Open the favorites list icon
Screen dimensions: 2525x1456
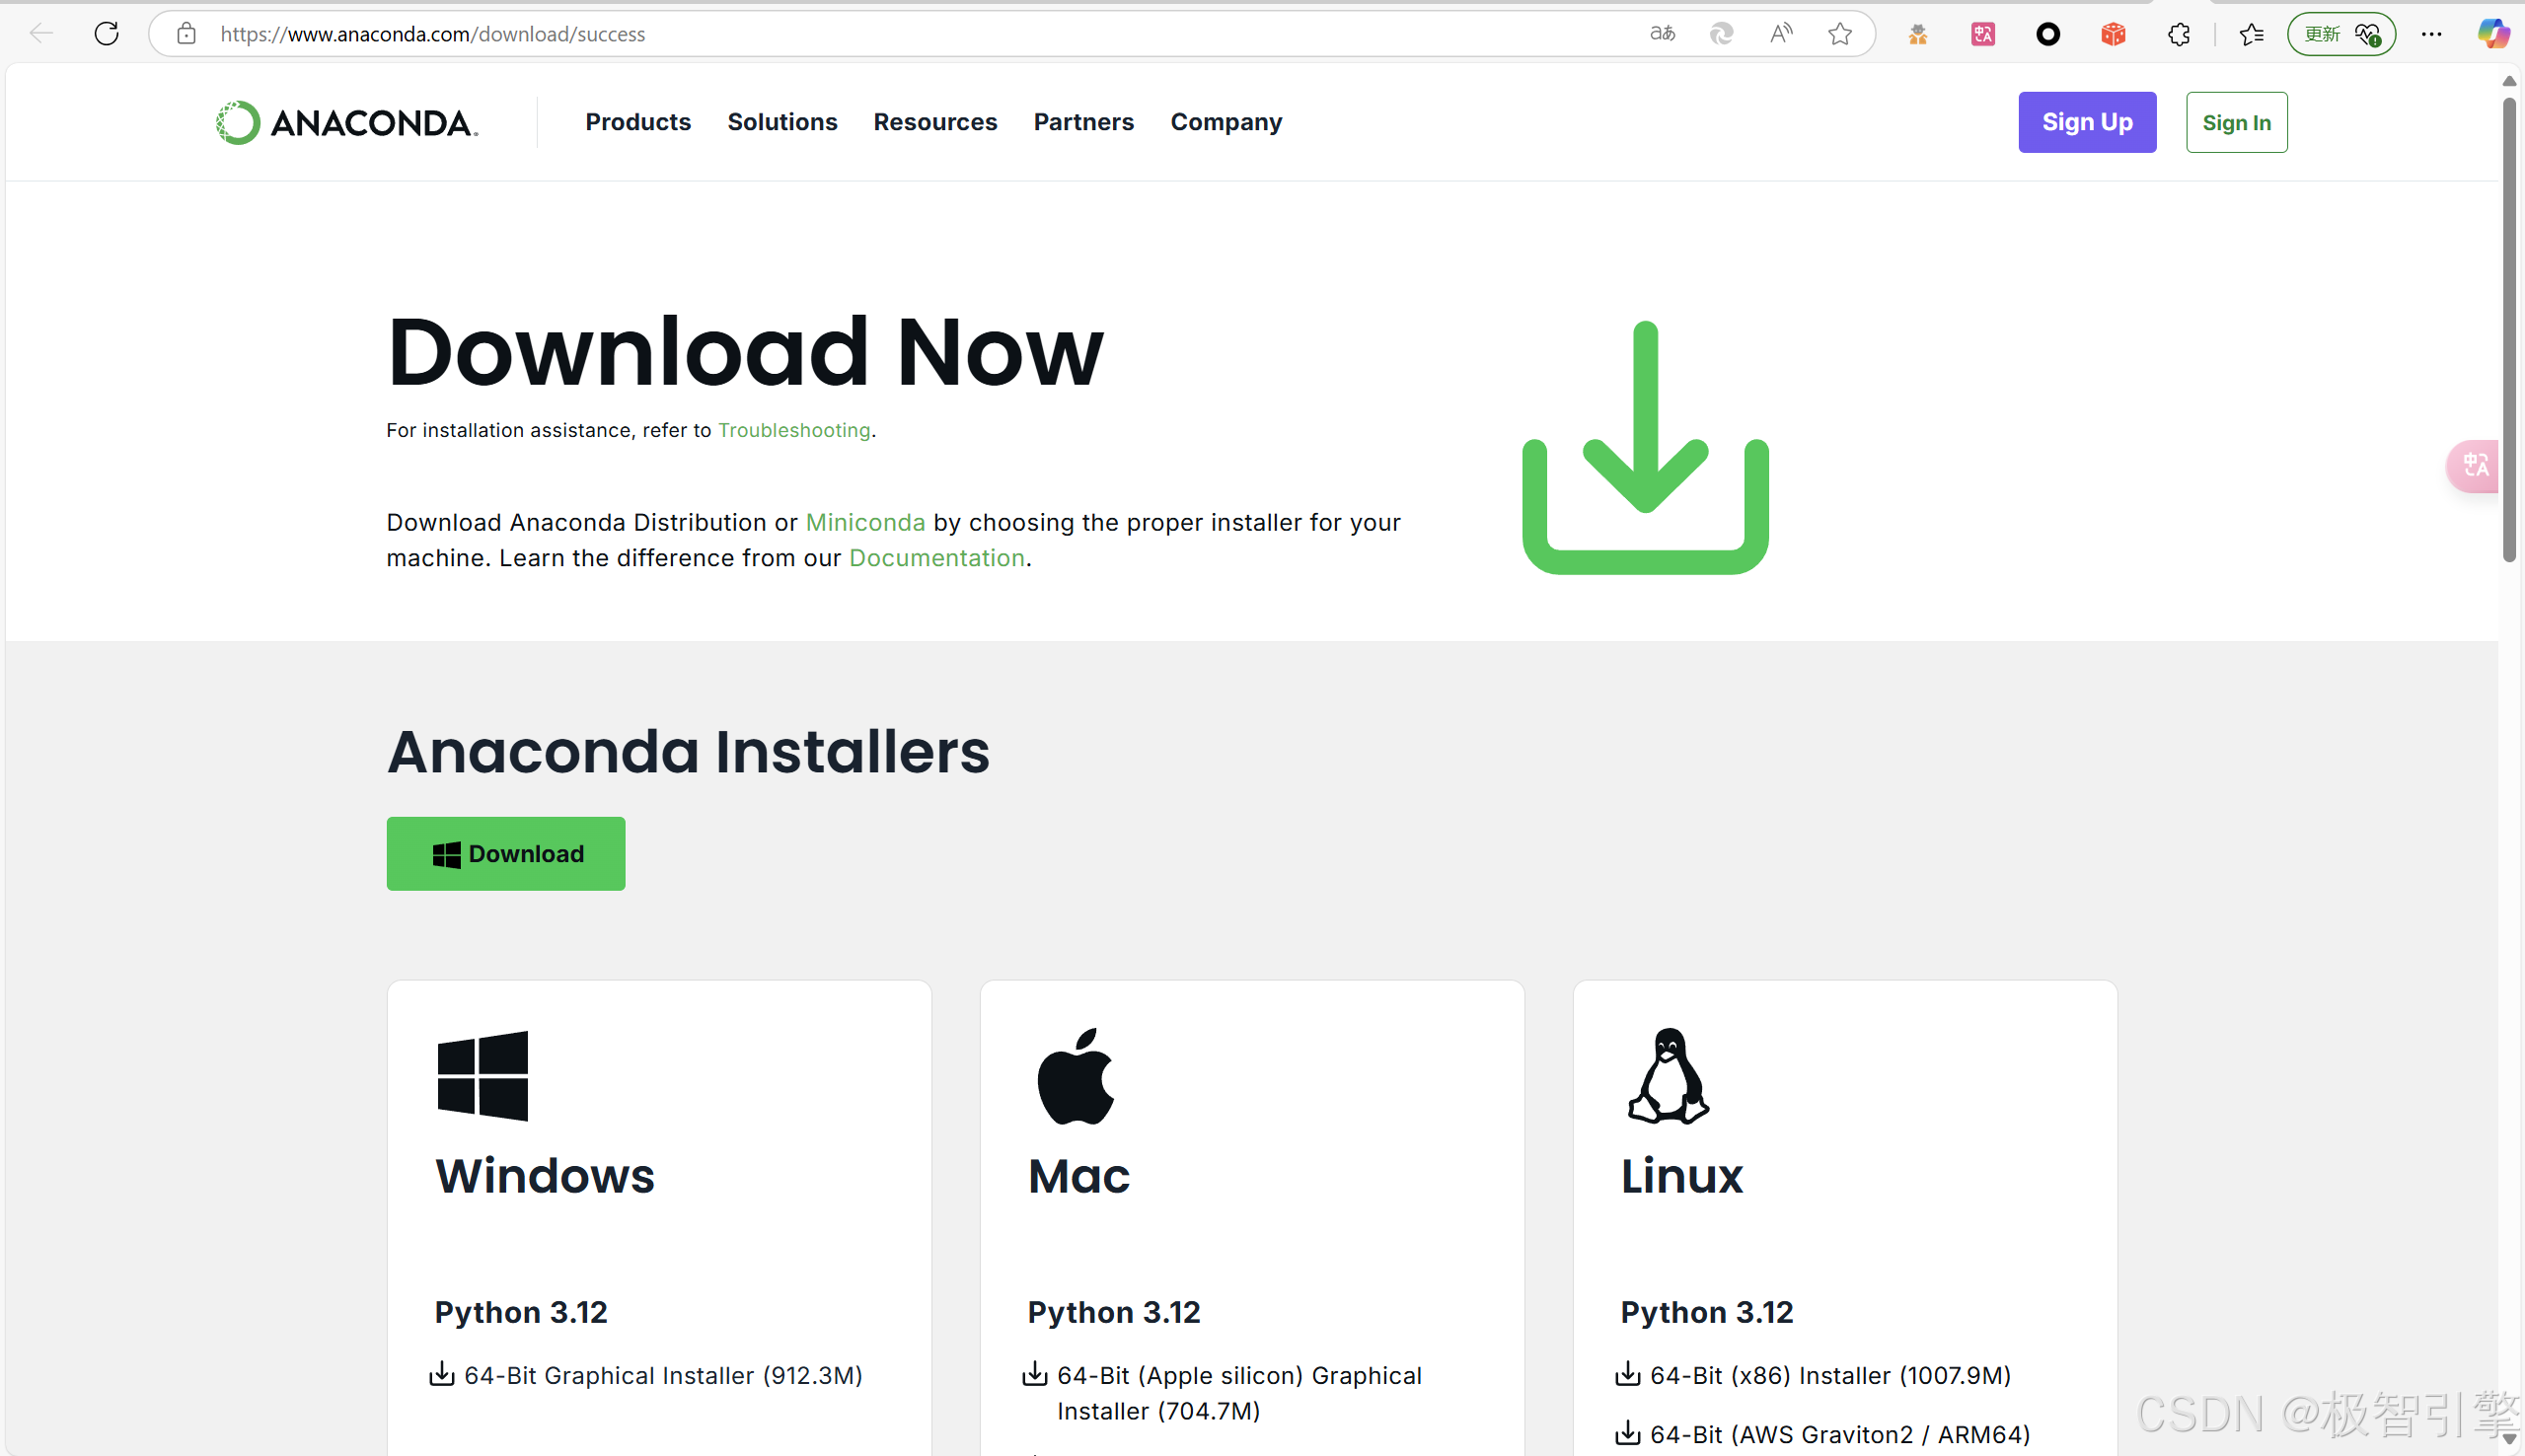click(x=2251, y=34)
